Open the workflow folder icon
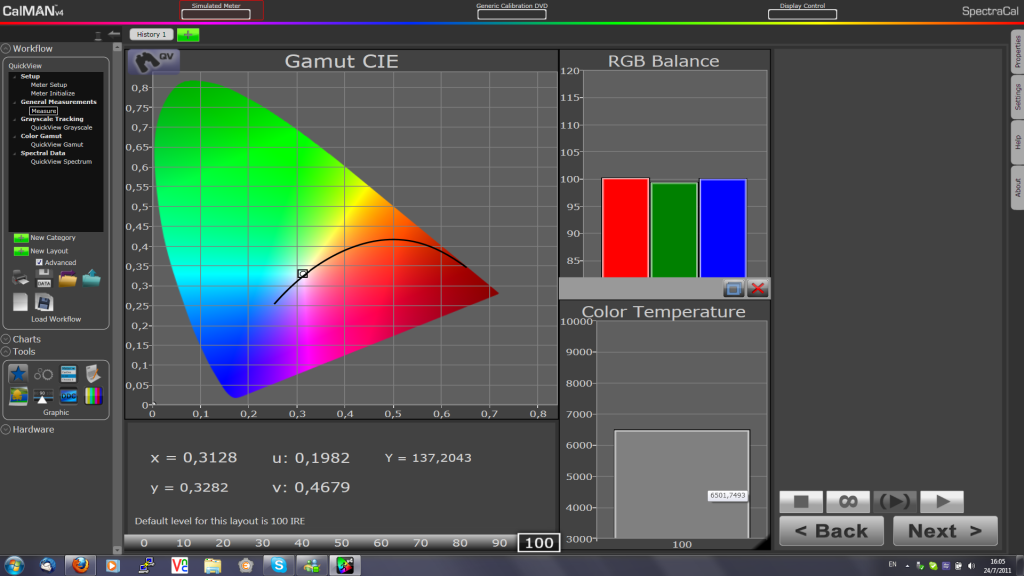The width and height of the screenshot is (1024, 576). tap(67, 279)
